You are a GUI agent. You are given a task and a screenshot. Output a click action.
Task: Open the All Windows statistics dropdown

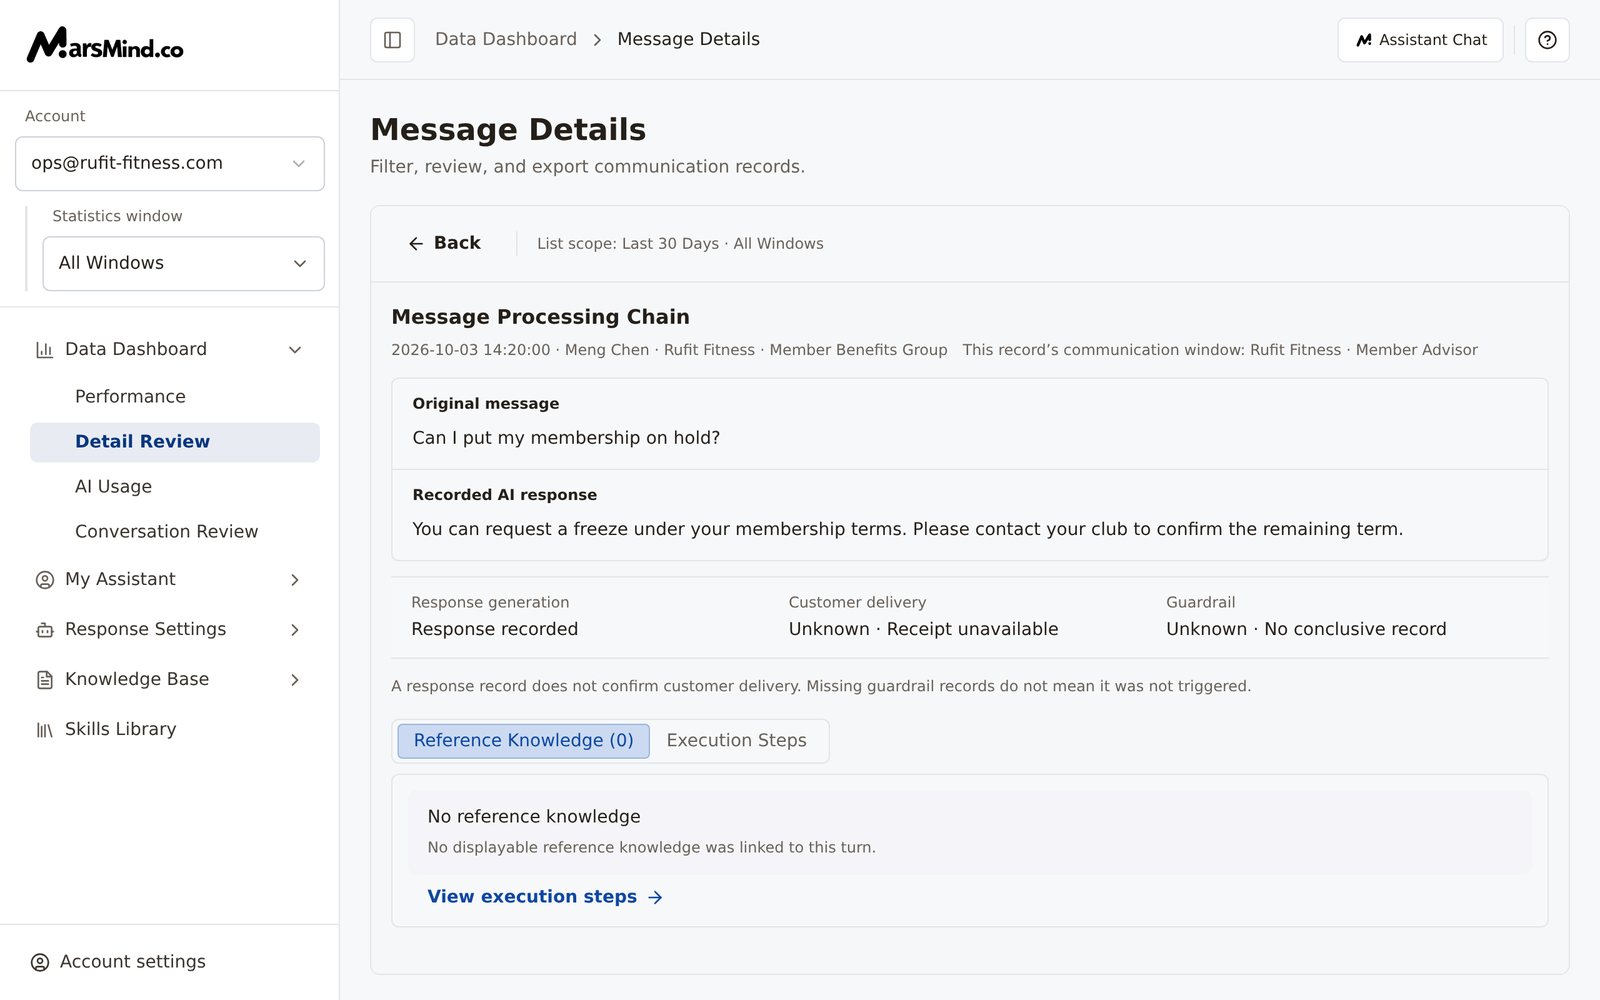pos(183,263)
